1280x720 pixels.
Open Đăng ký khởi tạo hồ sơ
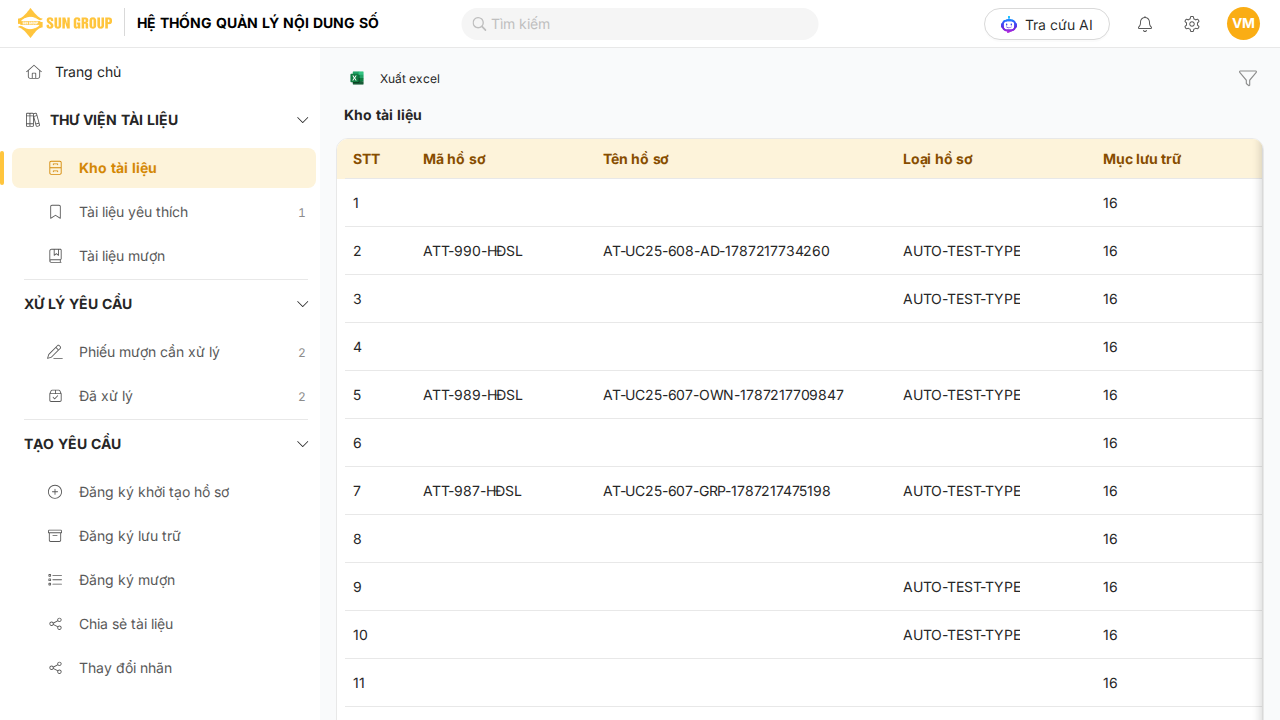(x=164, y=492)
